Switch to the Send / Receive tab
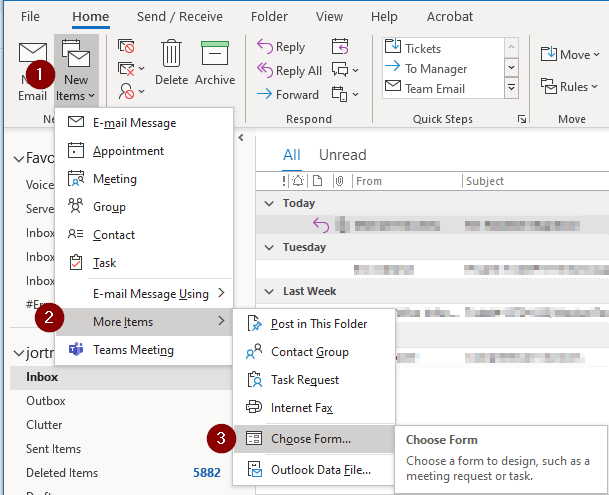Screen dimensions: 609x495 point(179,17)
